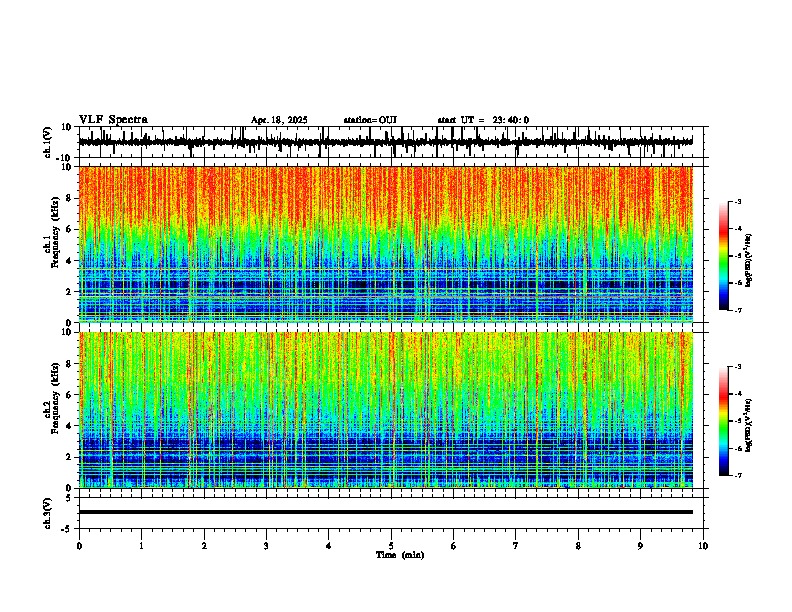This screenshot has height=612, width=792.
Task: Click the ch.1 spectrogram color scale bar
Action: [x=723, y=256]
